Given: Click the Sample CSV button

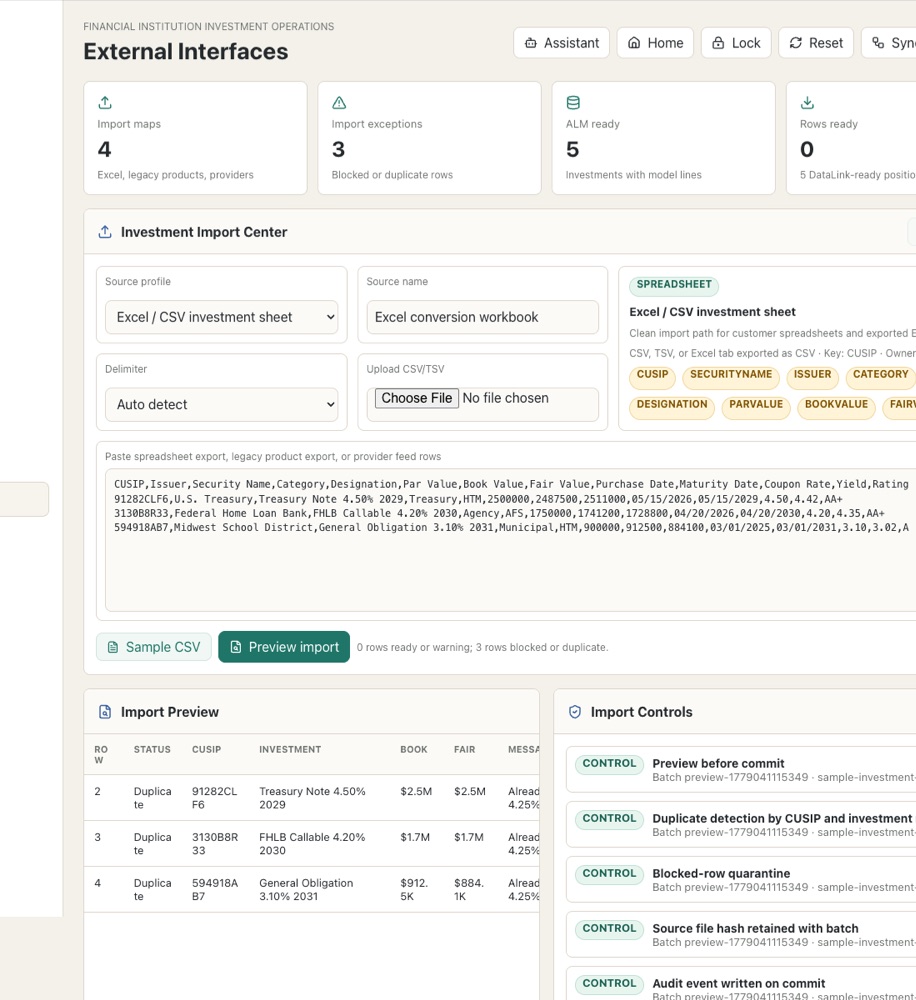Looking at the screenshot, I should click(154, 647).
